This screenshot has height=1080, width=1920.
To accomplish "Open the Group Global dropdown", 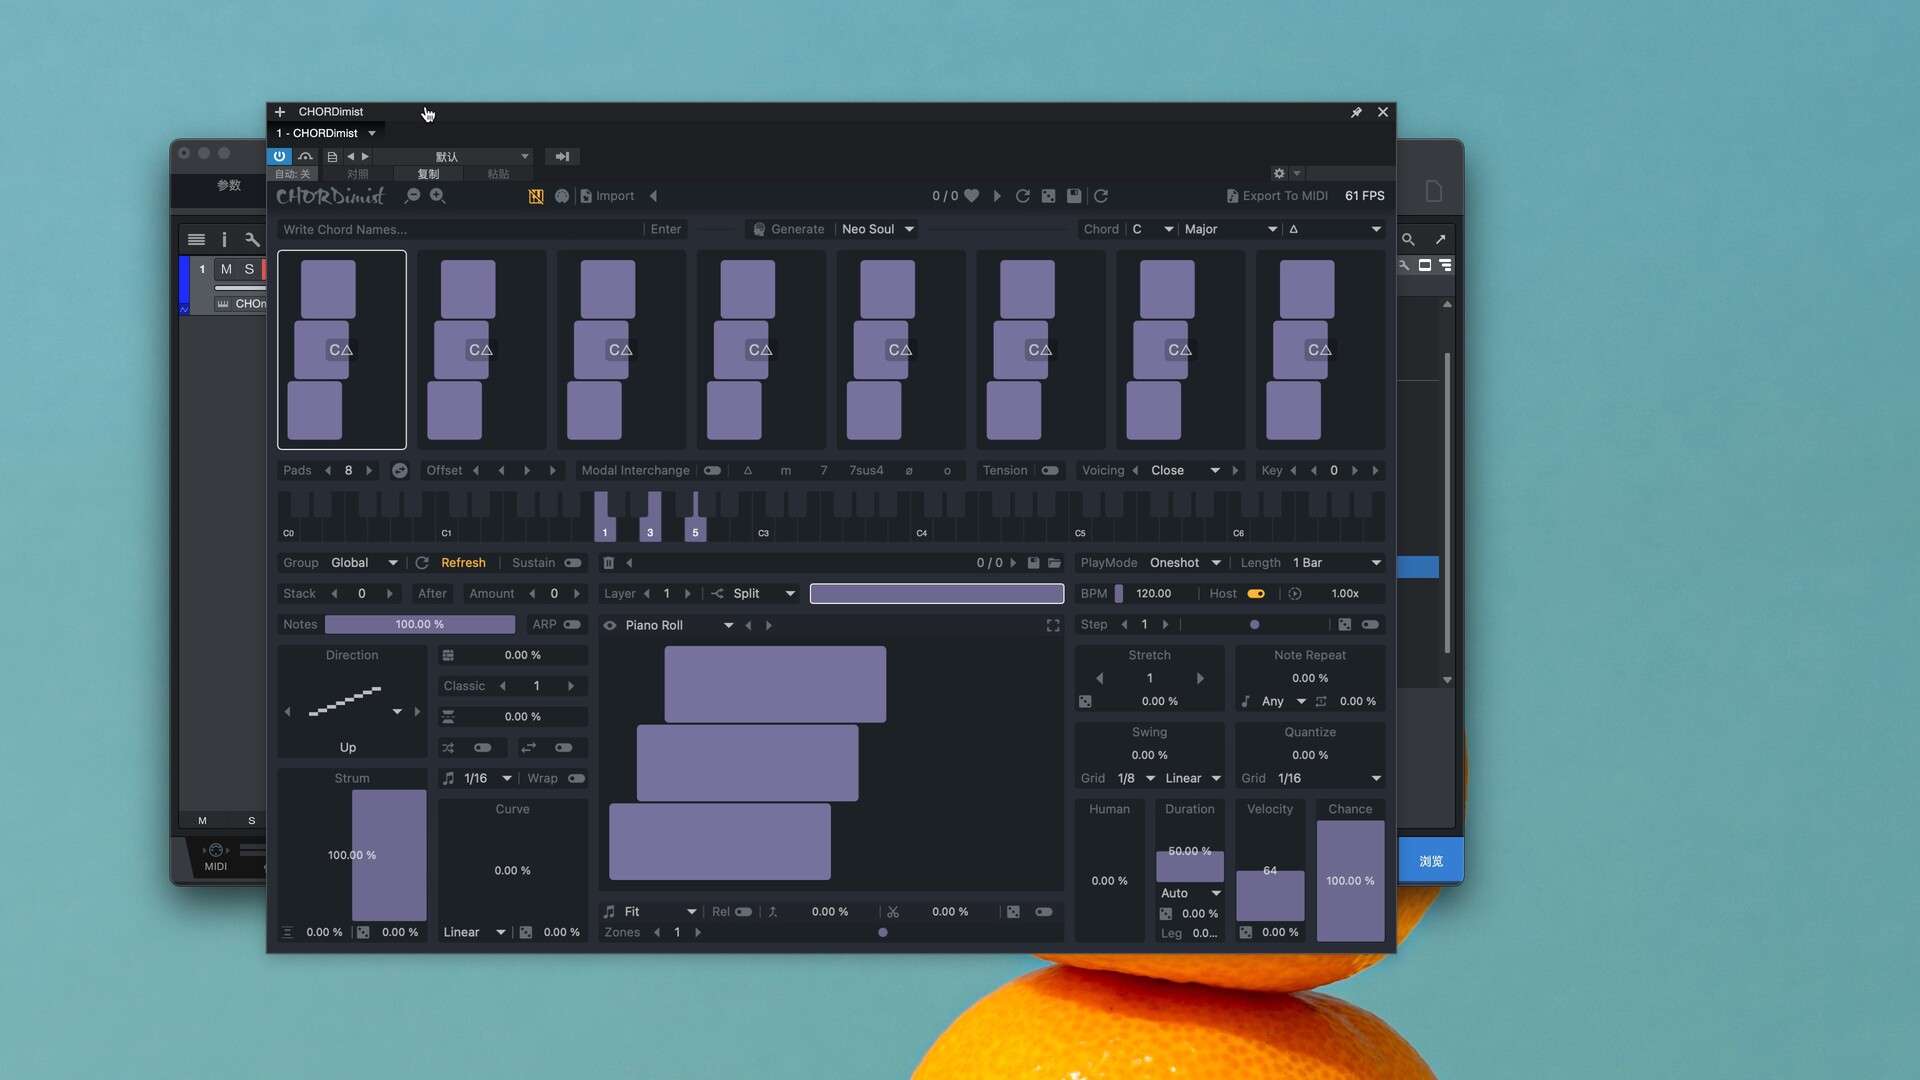I will (364, 563).
